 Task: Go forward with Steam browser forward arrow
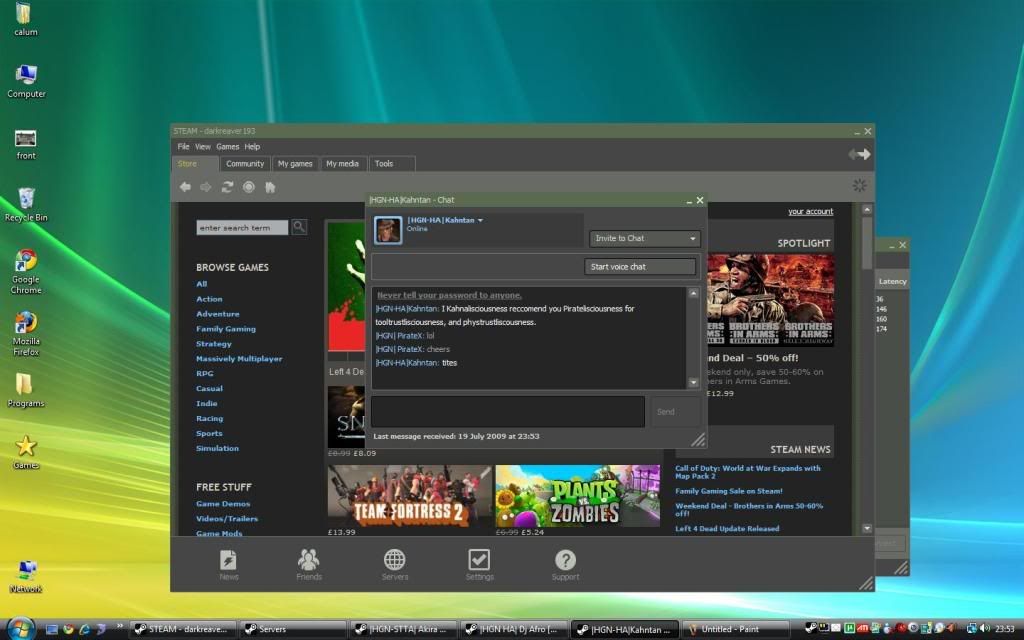click(206, 187)
